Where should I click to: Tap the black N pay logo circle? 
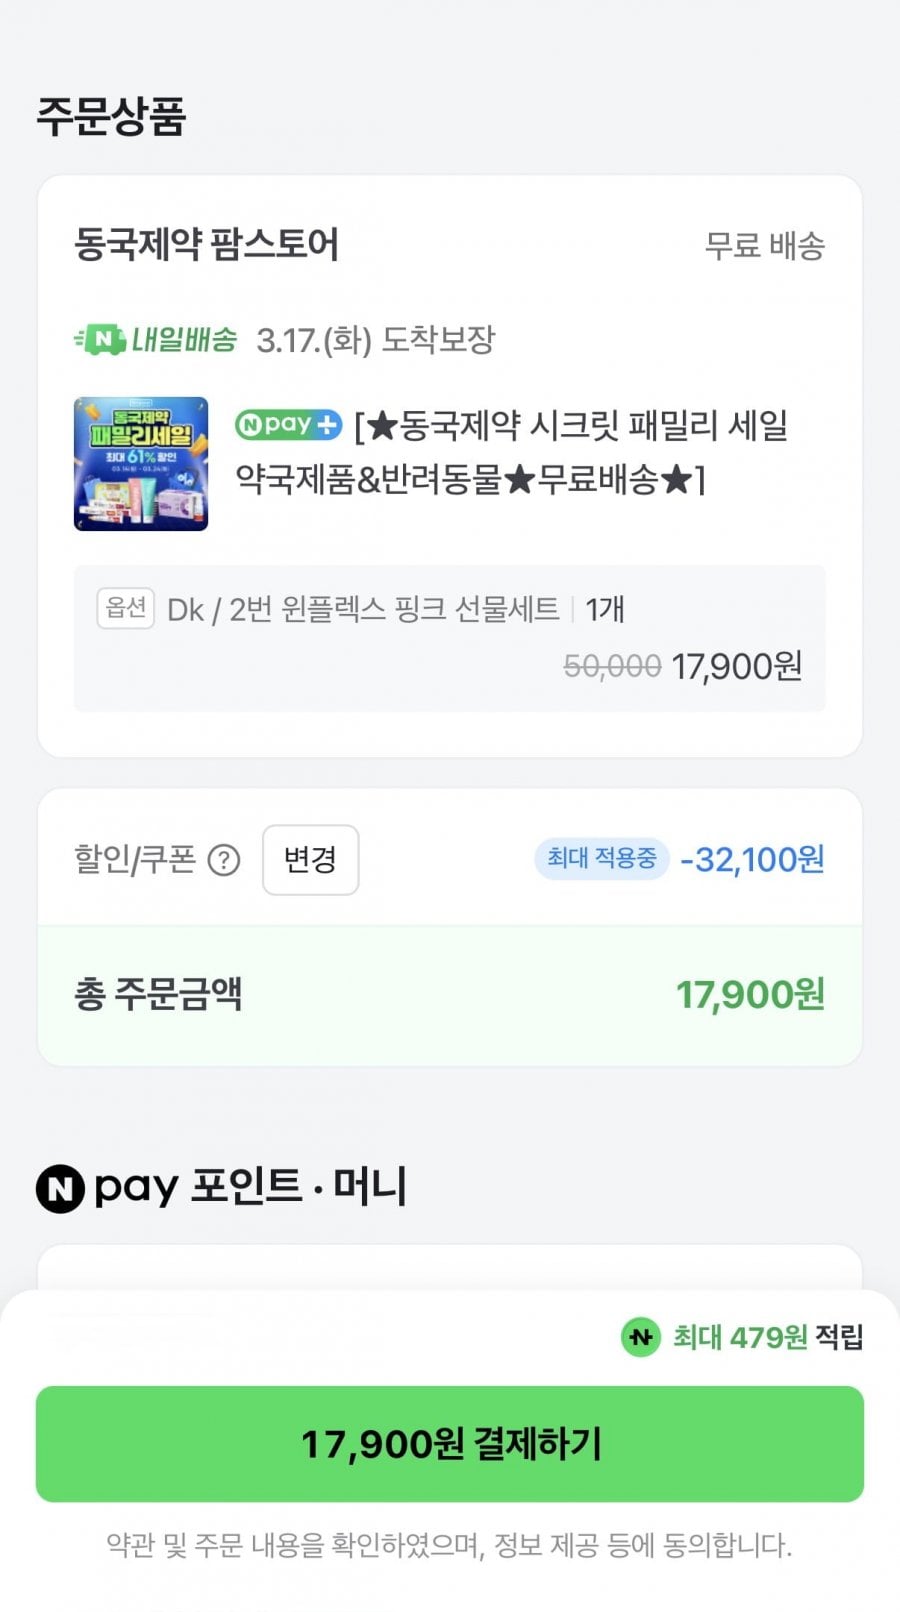pos(60,1188)
